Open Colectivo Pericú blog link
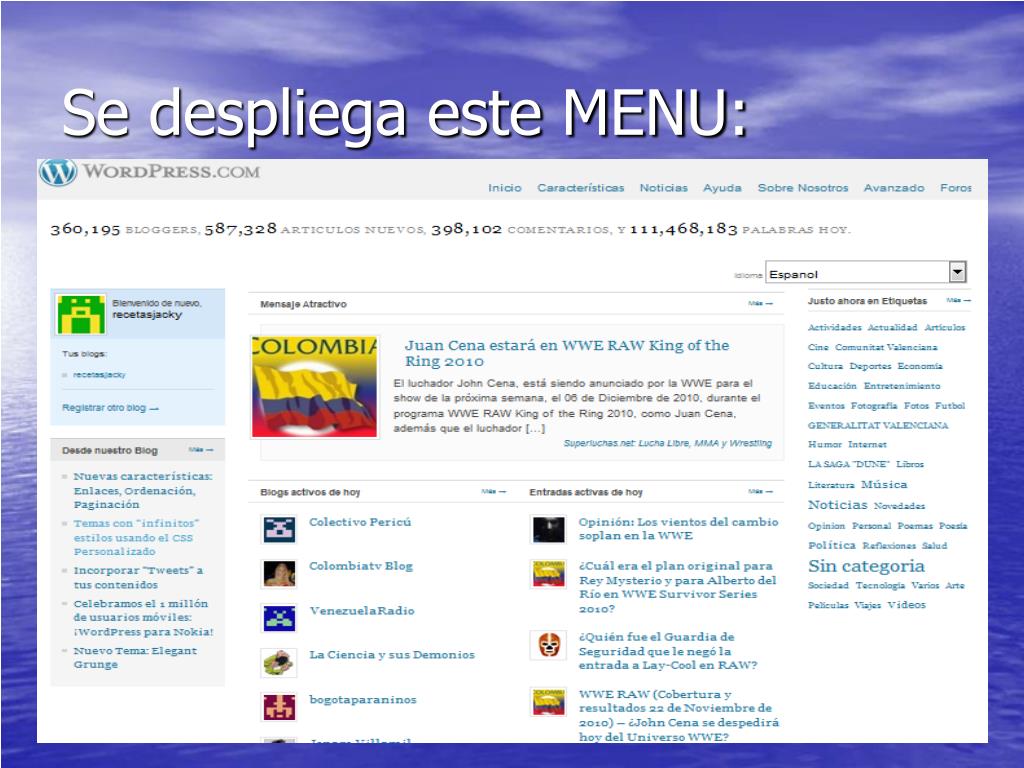Viewport: 1024px width, 768px height. click(x=360, y=522)
